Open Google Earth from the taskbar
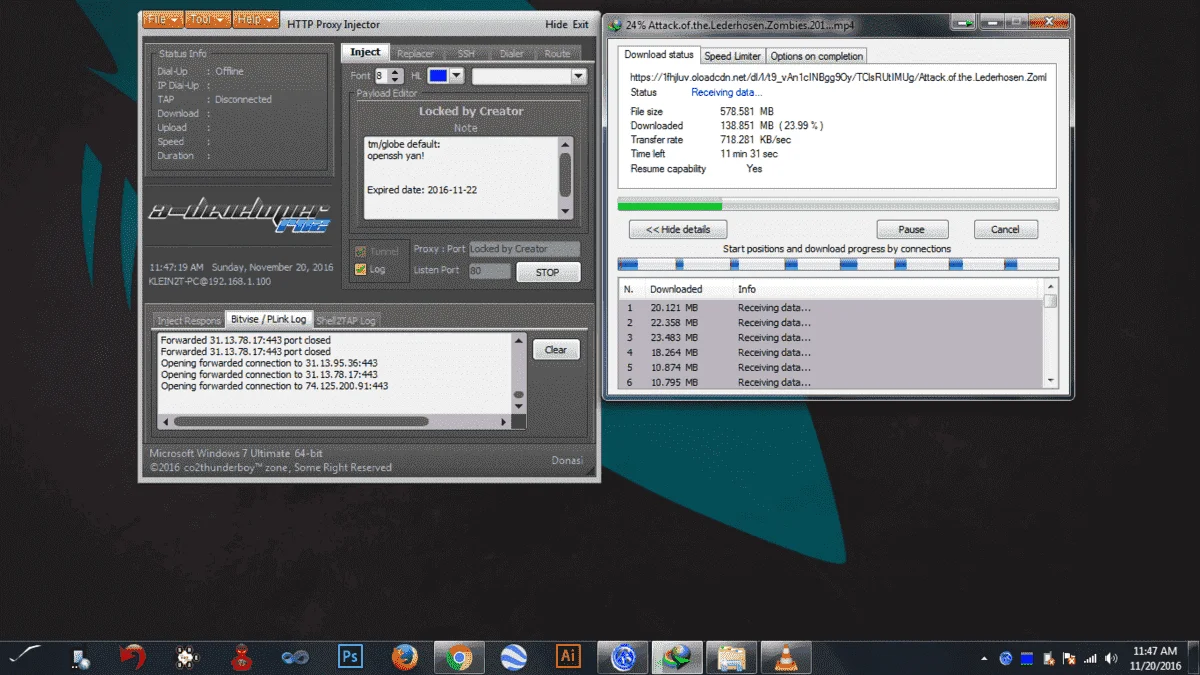 tap(513, 657)
